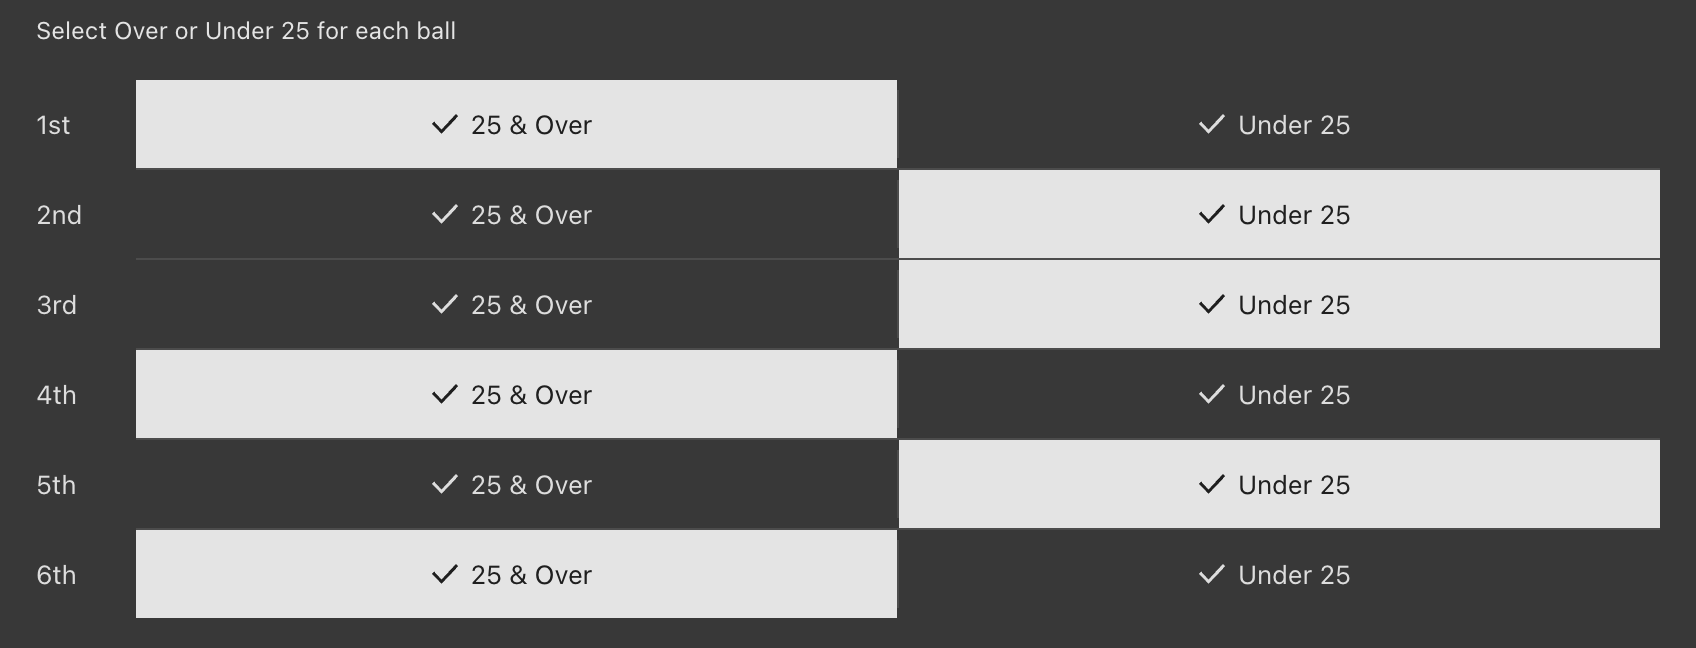Pick Under 25 for 3rd ball
Image resolution: width=1696 pixels, height=648 pixels.
[x=1279, y=305]
